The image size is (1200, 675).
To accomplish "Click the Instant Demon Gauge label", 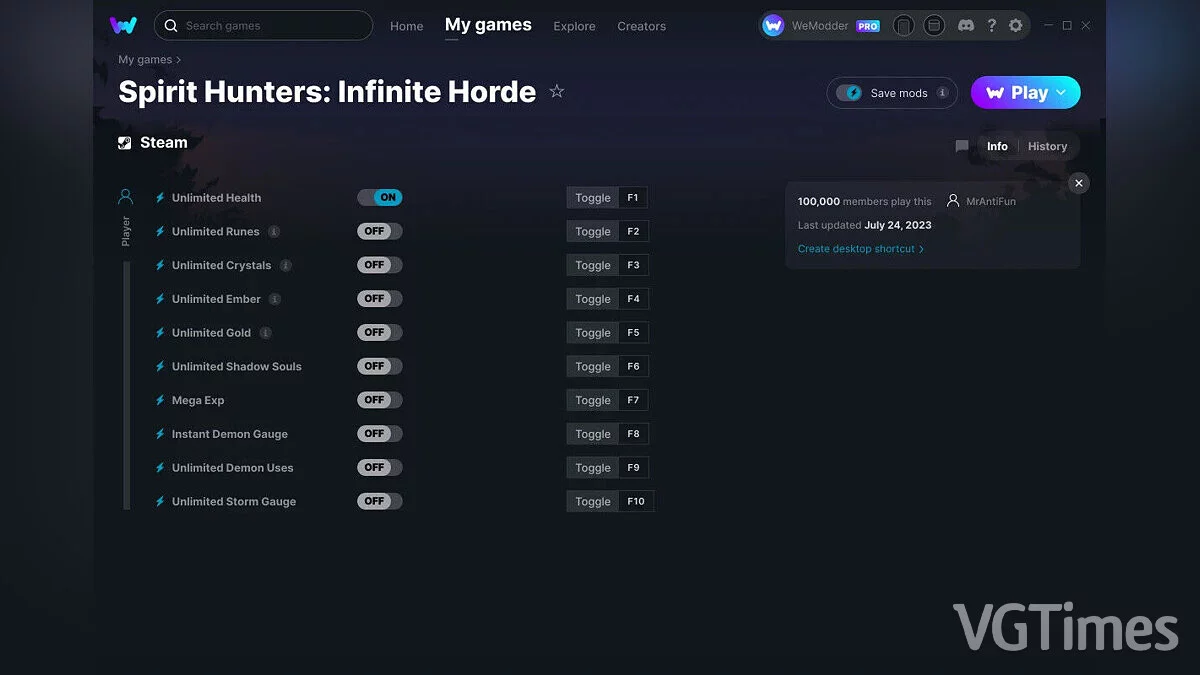I will point(229,434).
